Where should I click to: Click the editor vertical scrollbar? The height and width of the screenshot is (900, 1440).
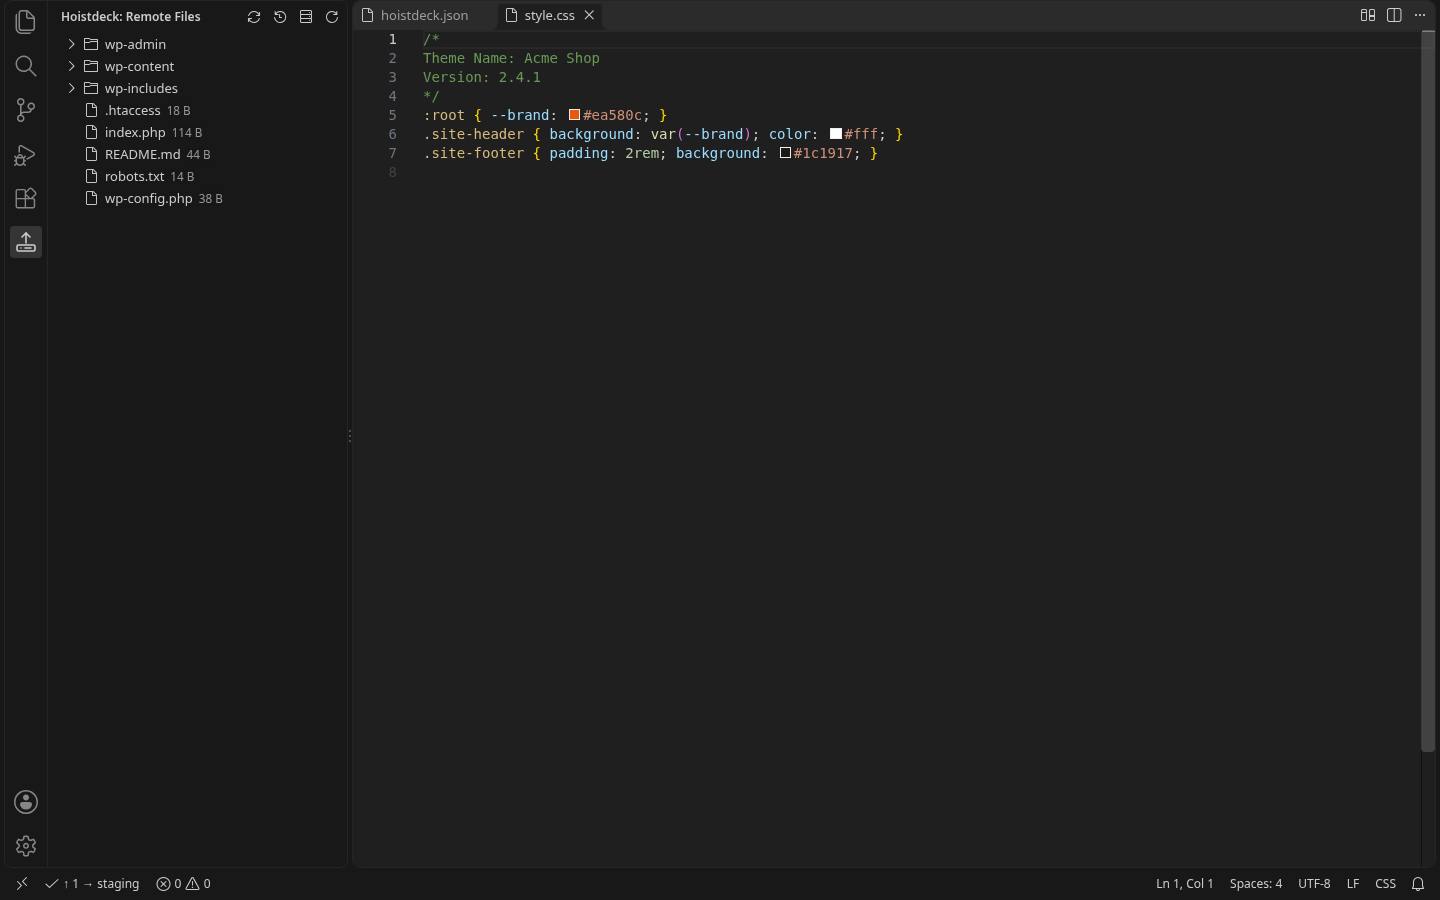tap(1428, 392)
